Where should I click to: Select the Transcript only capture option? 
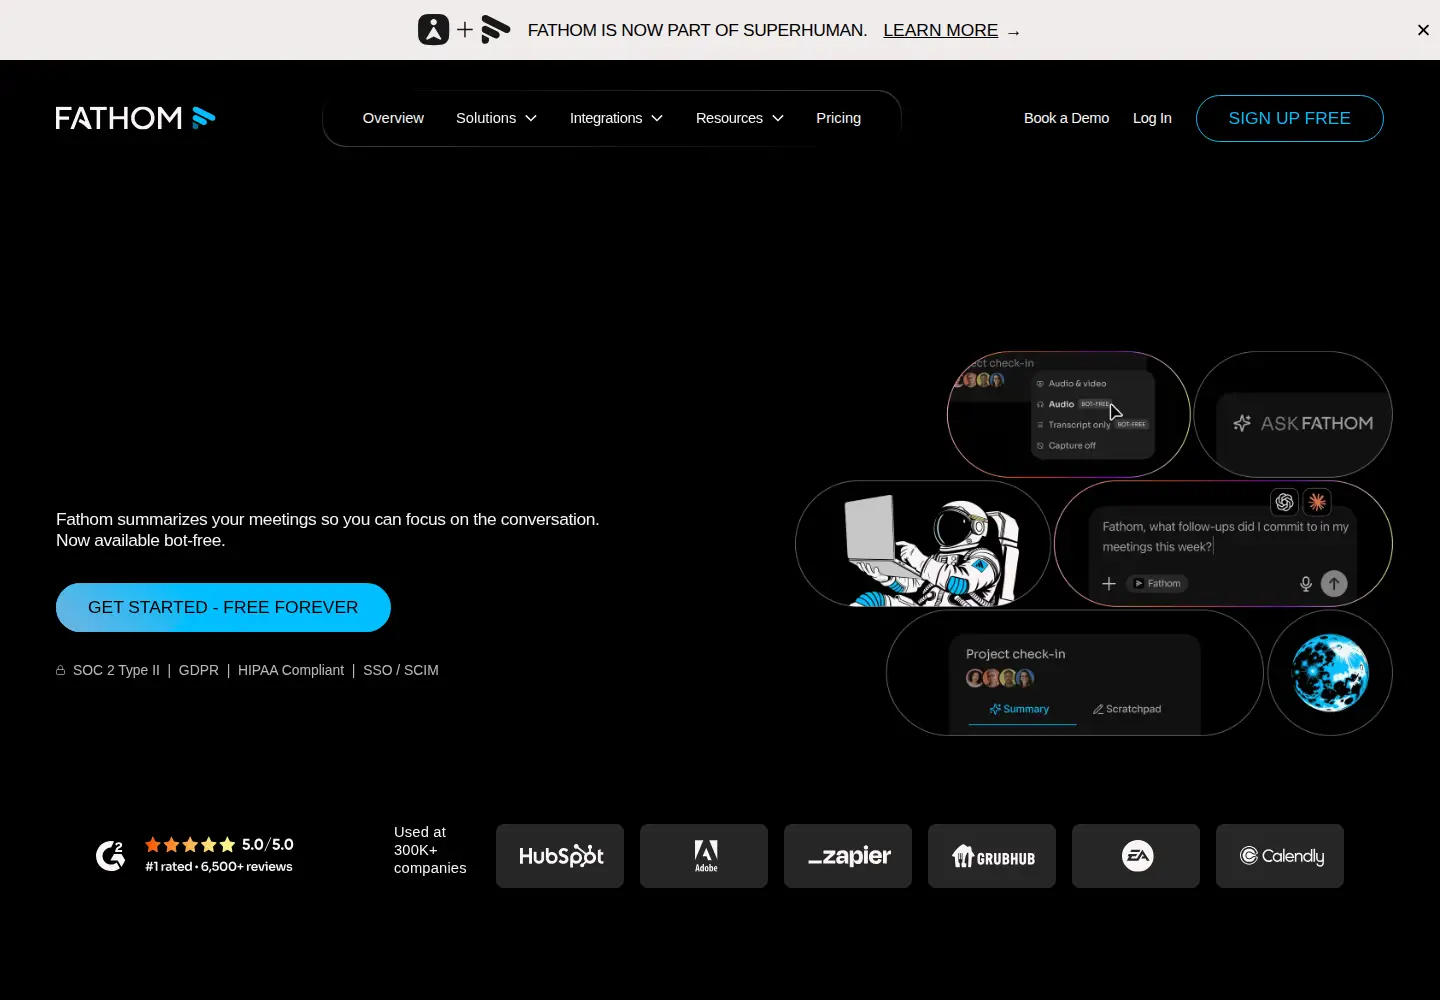1092,425
